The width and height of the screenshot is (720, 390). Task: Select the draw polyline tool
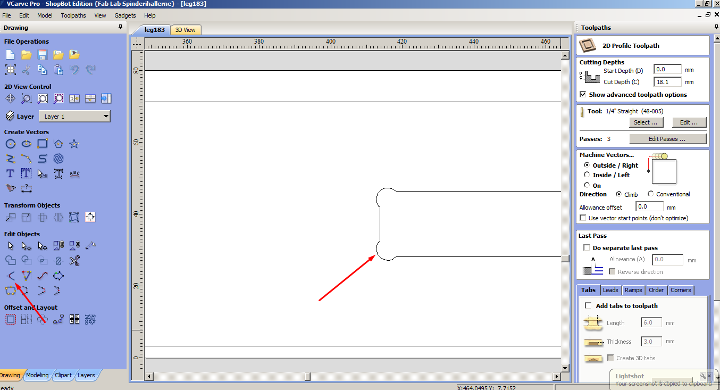click(x=10, y=159)
